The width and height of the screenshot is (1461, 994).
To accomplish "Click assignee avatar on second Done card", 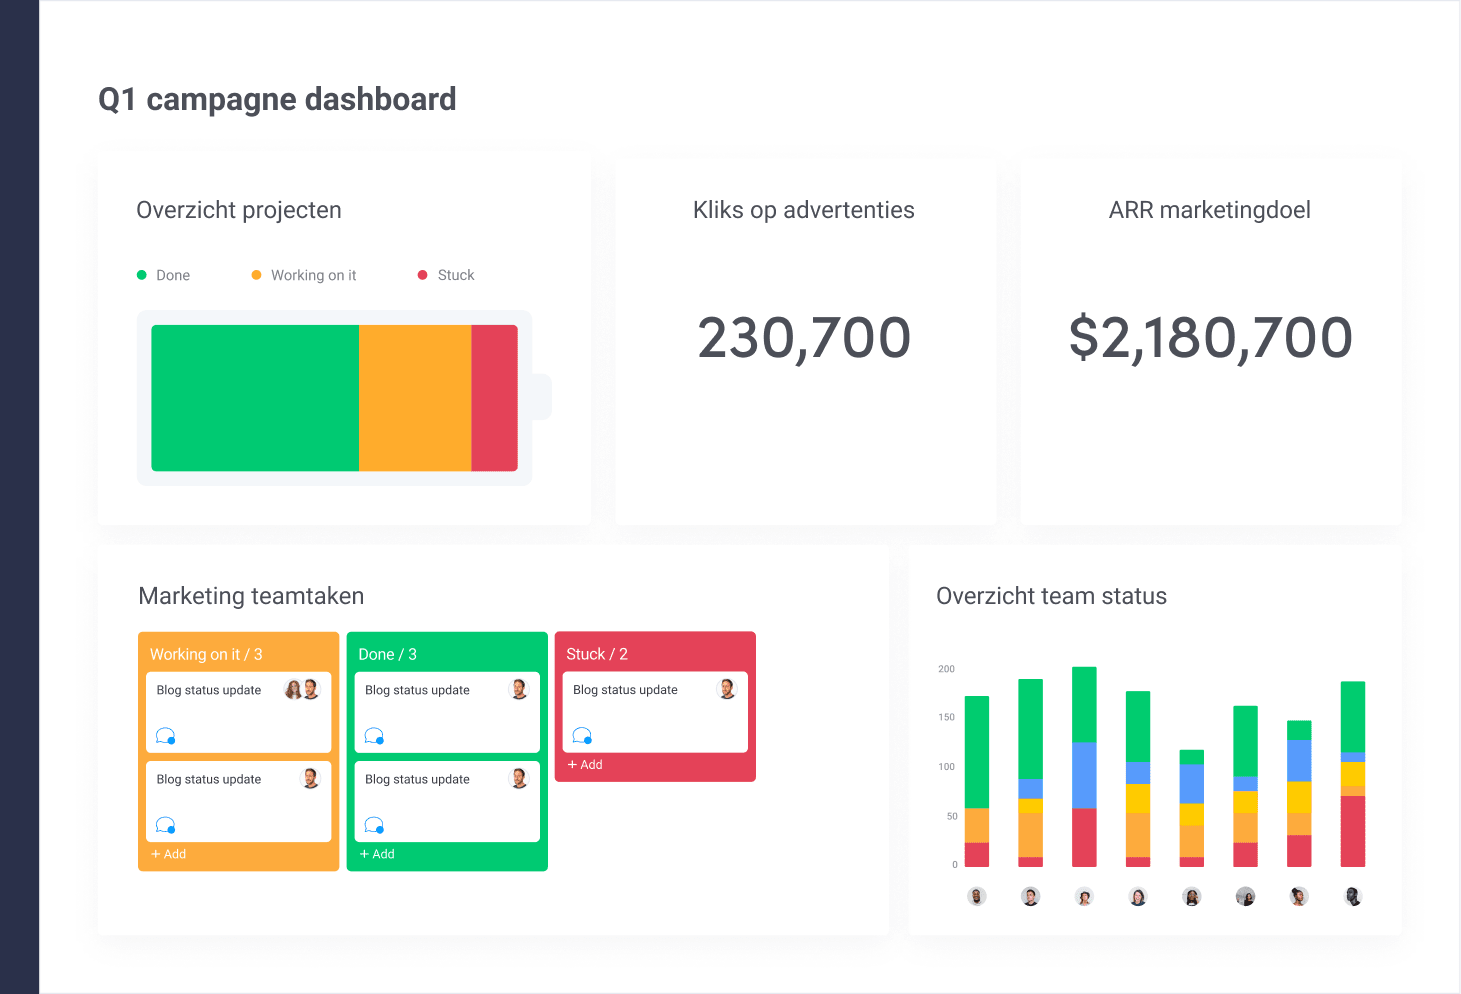I will pyautogui.click(x=519, y=778).
